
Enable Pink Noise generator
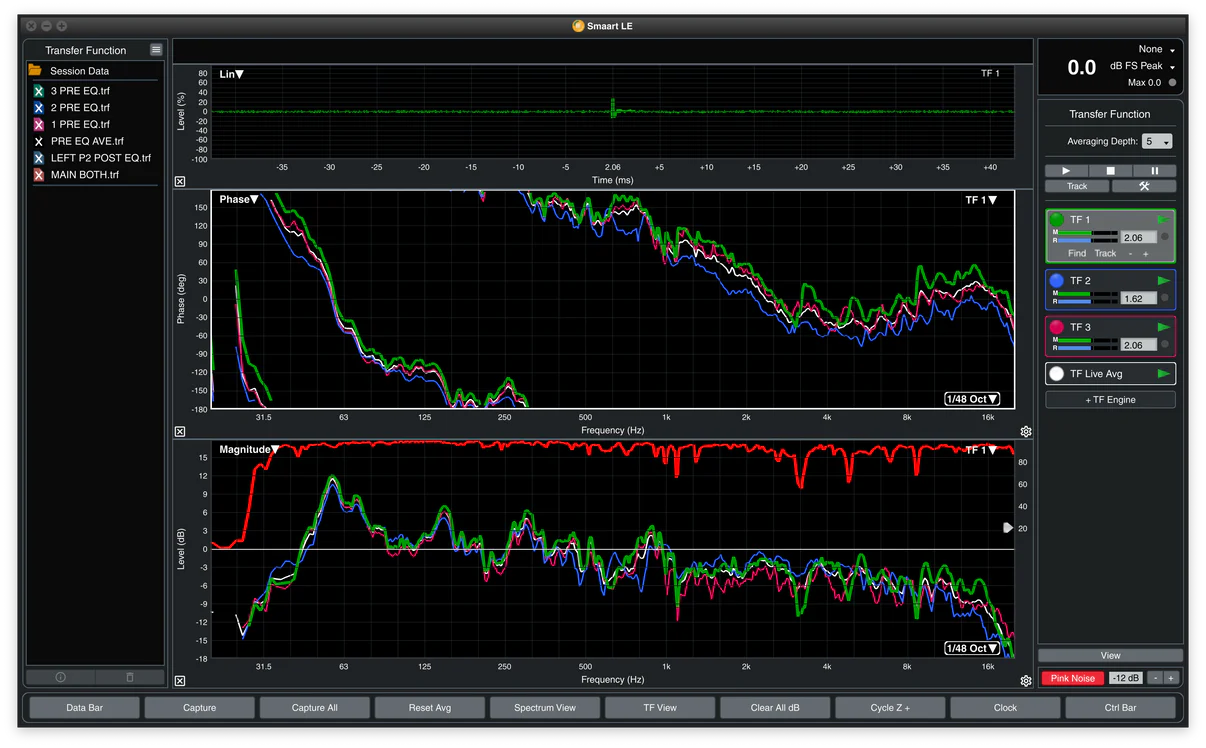1072,678
